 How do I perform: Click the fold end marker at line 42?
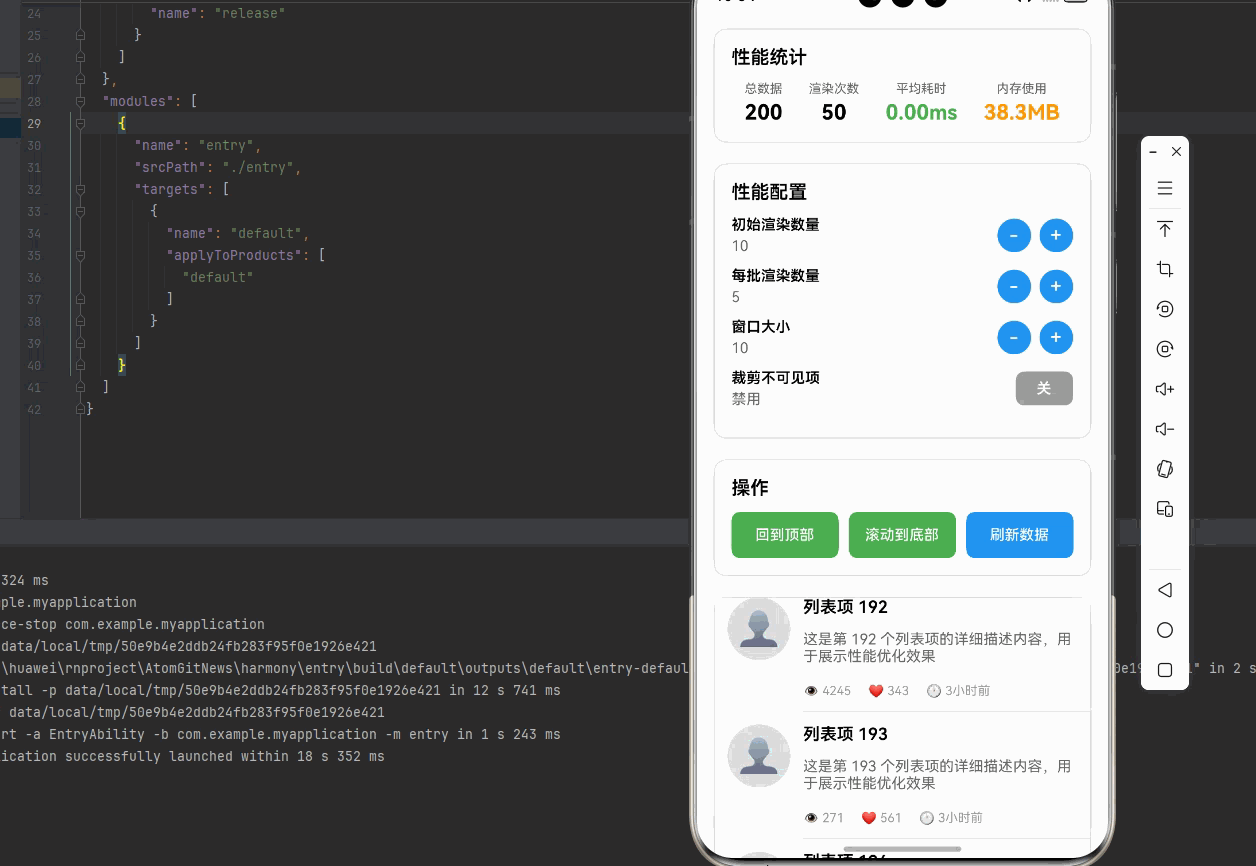click(x=81, y=409)
